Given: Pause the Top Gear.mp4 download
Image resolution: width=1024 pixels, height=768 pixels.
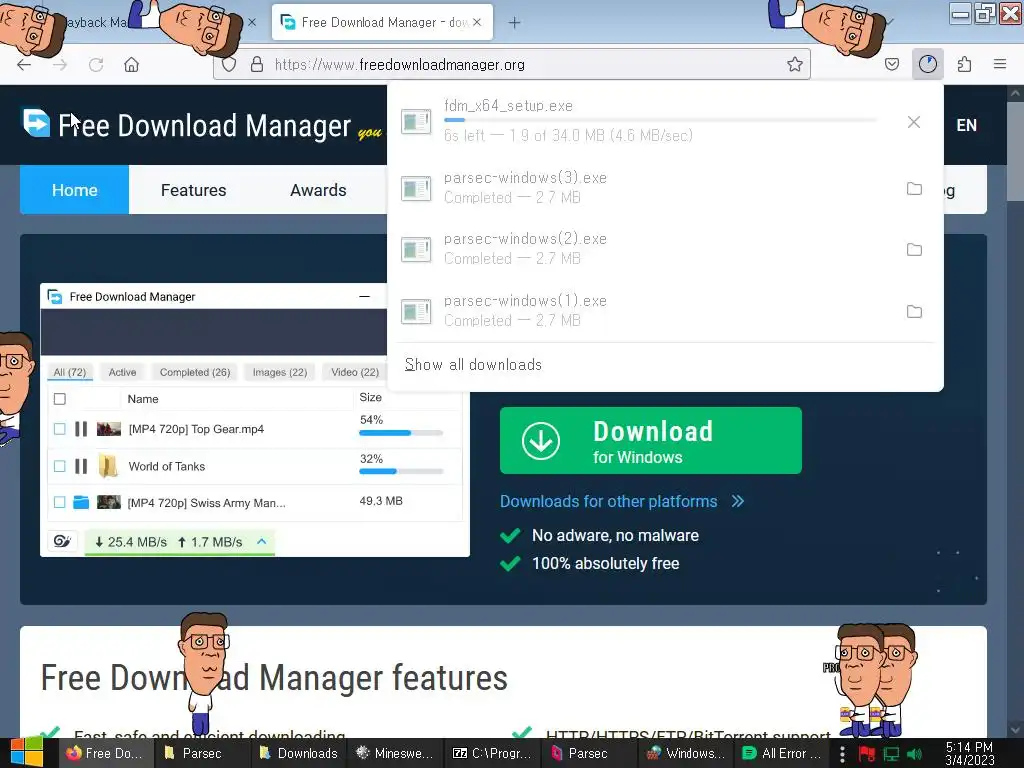Looking at the screenshot, I should click(x=81, y=429).
